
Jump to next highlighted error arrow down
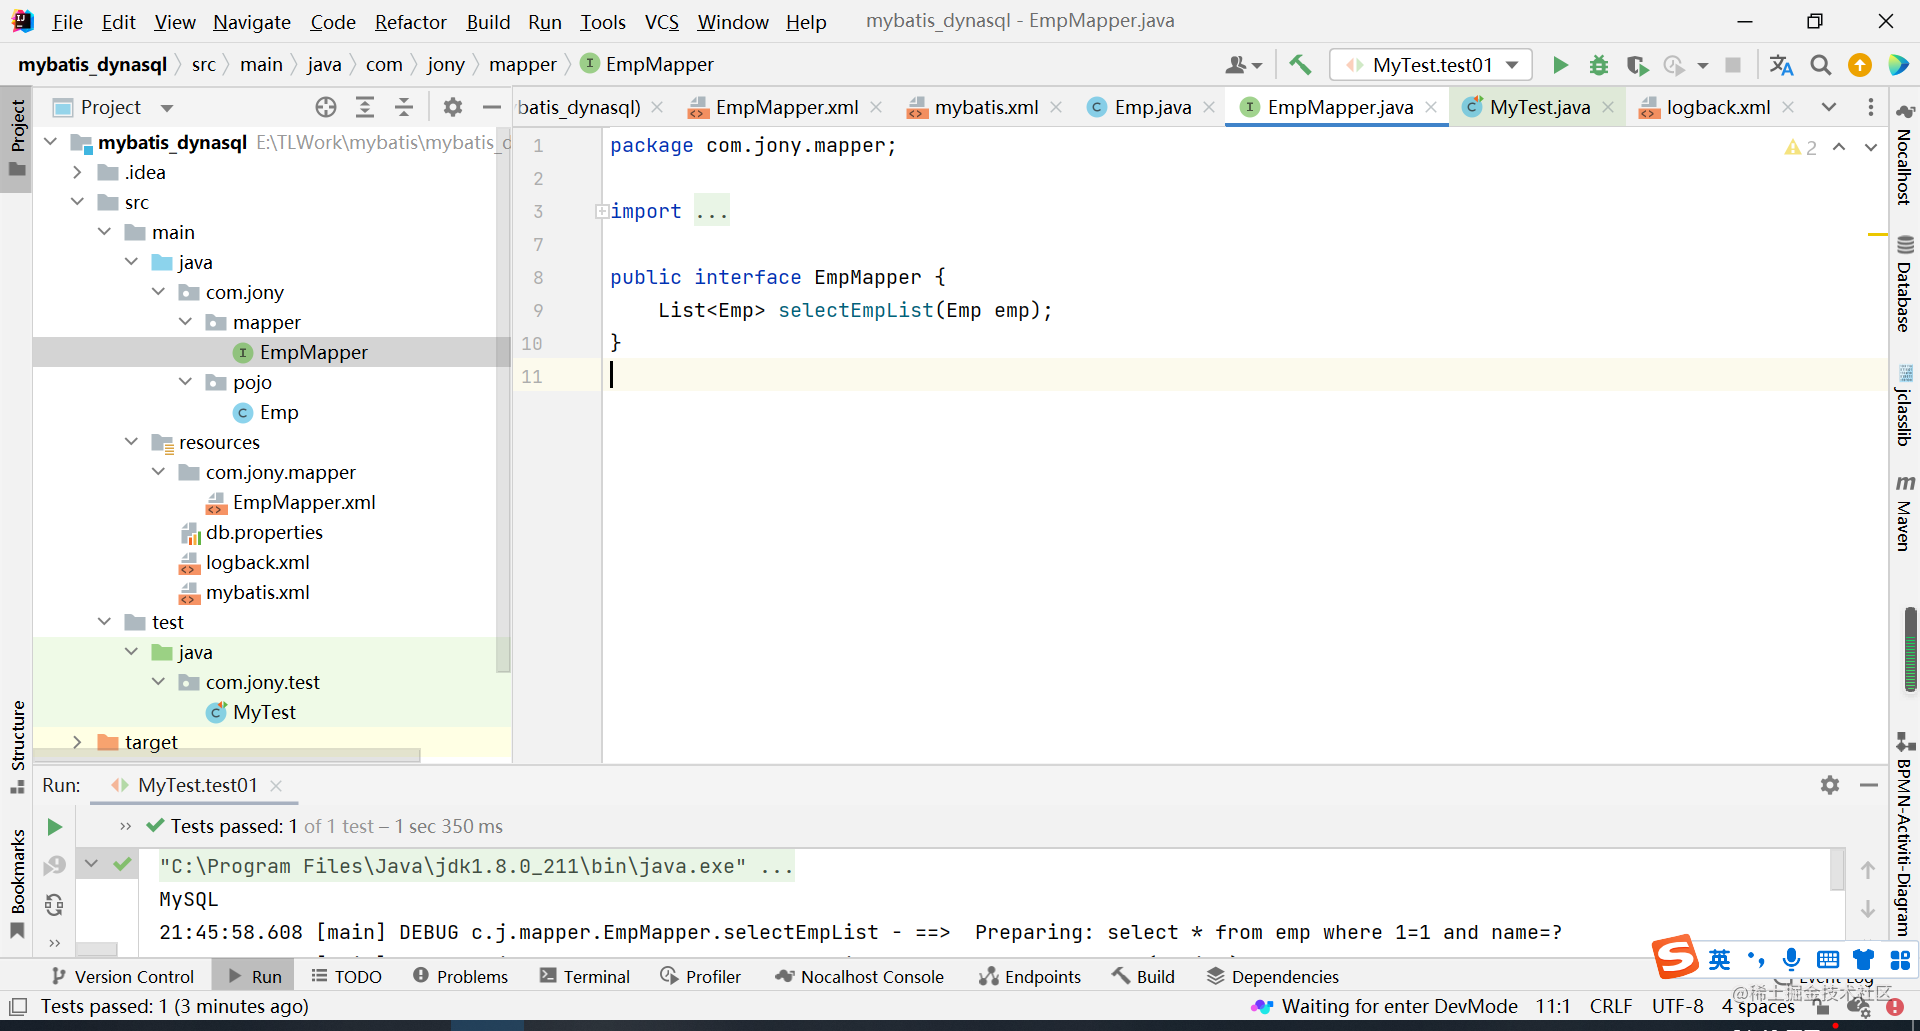coord(1871,147)
